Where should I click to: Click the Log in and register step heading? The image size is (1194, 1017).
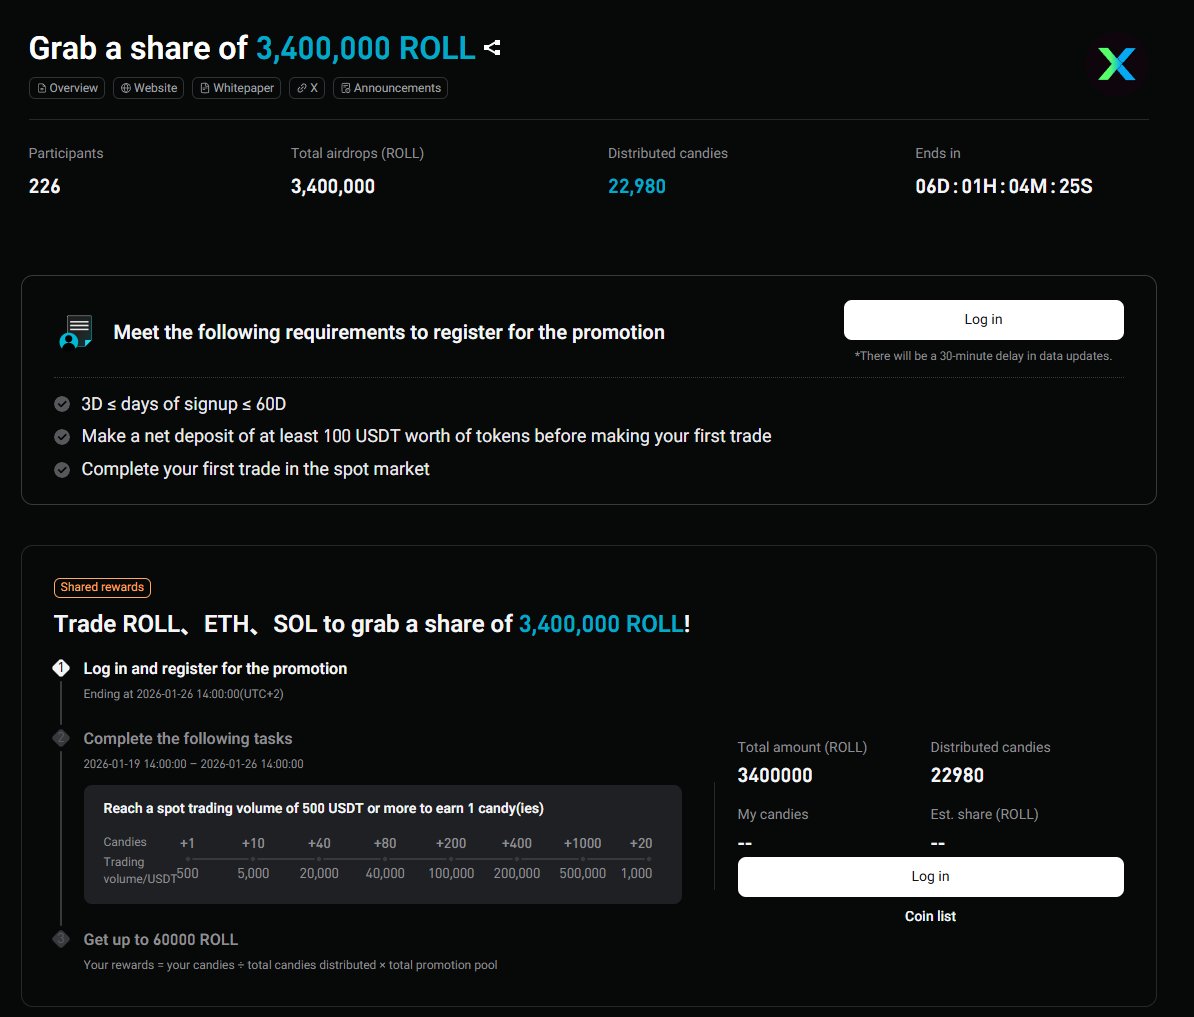[215, 668]
